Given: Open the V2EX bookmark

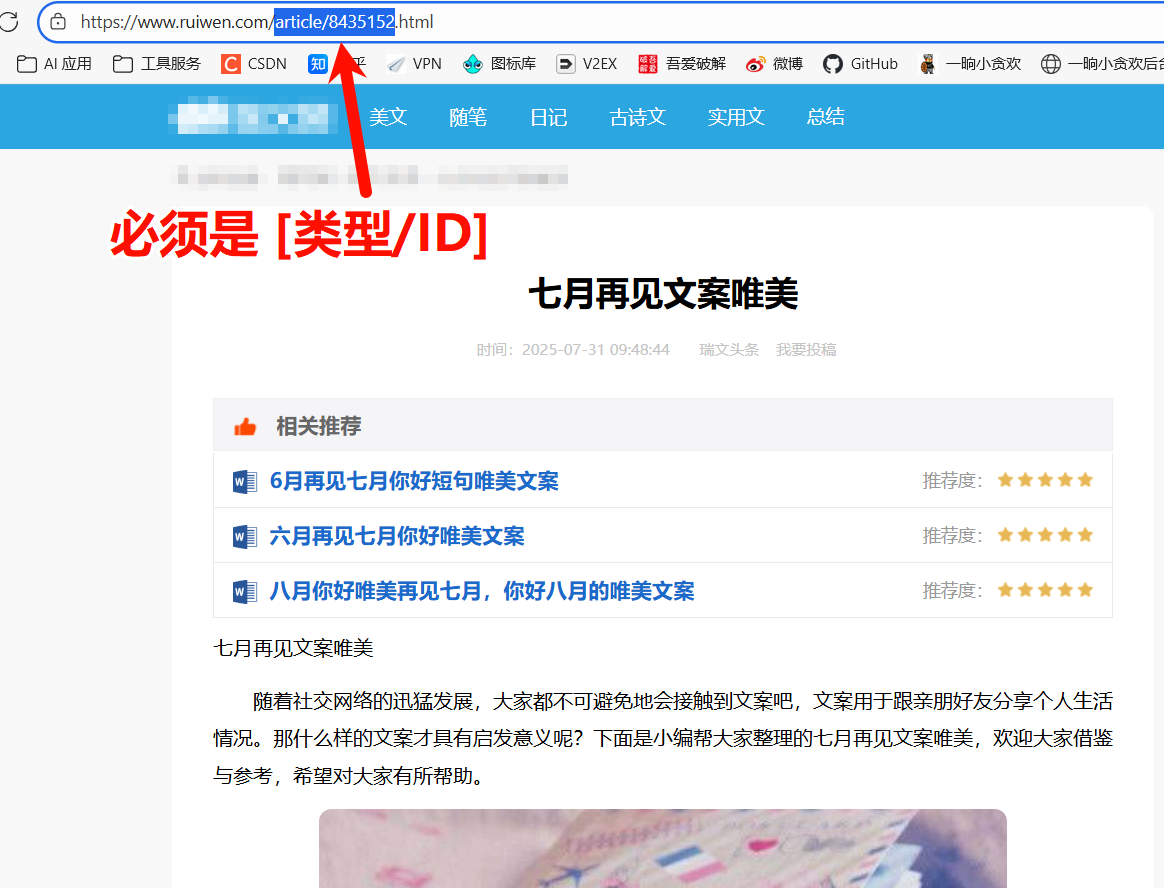Looking at the screenshot, I should tap(586, 64).
